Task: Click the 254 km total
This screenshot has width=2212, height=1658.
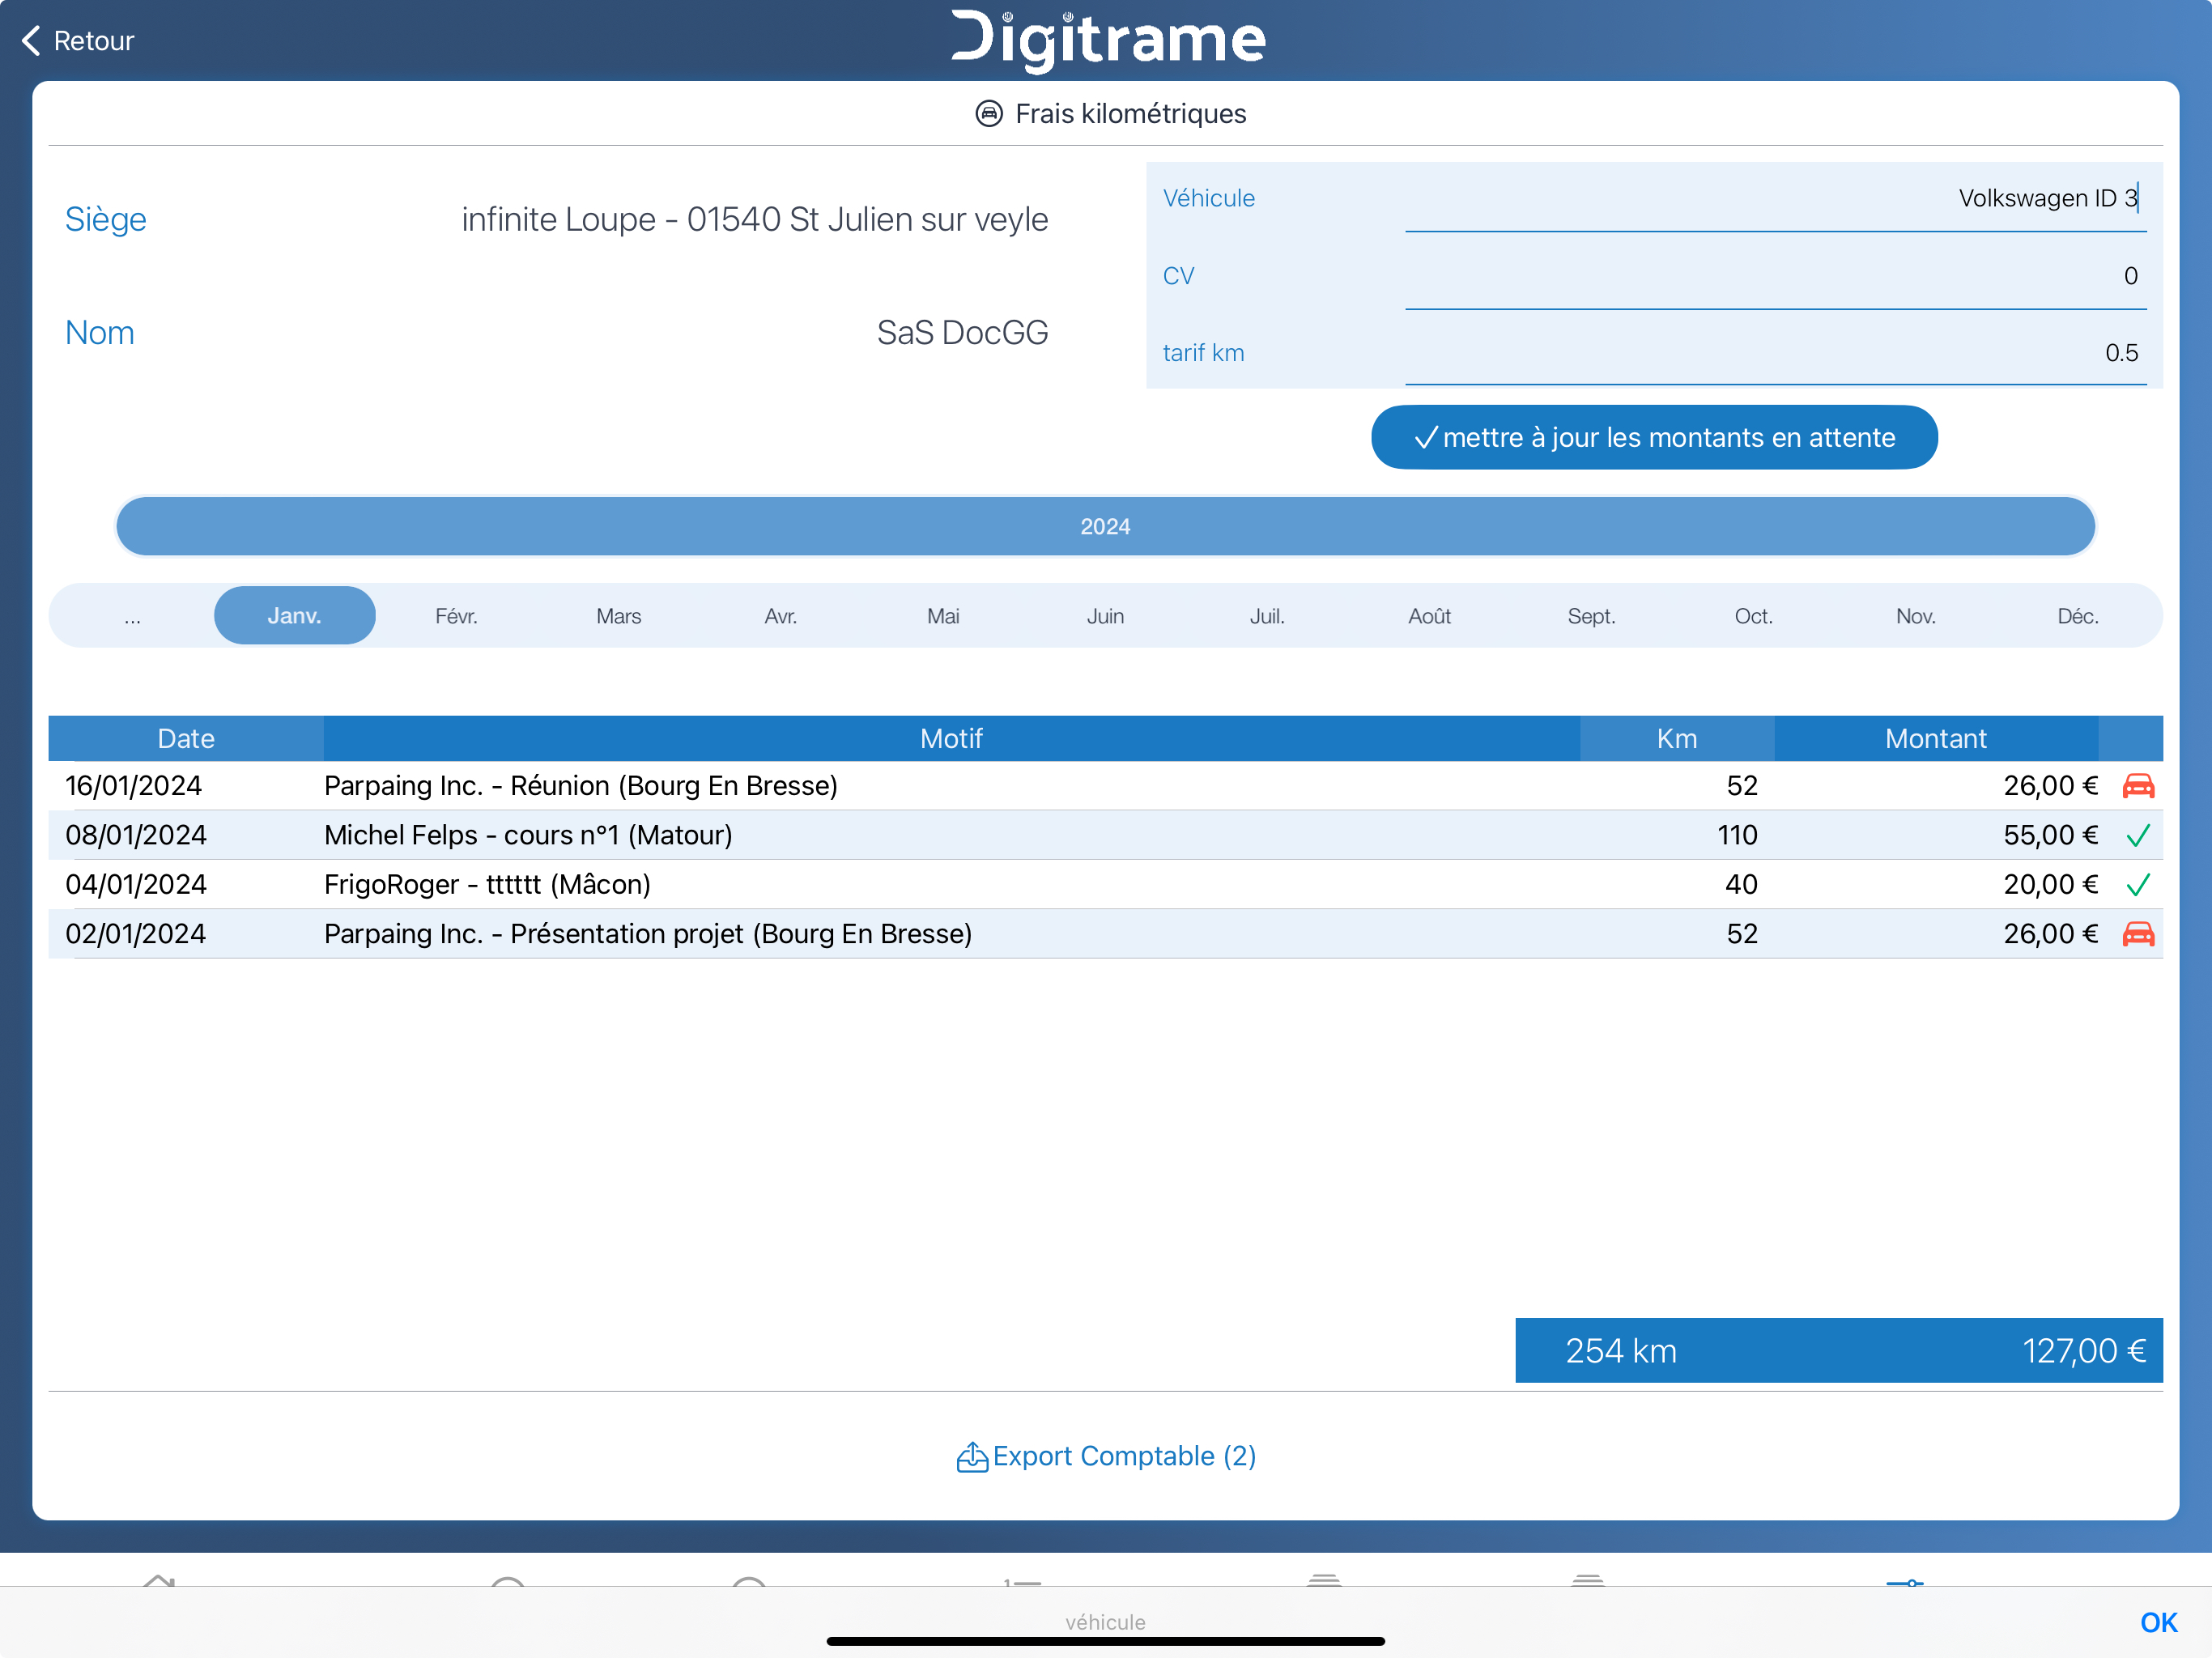Action: pos(1620,1351)
